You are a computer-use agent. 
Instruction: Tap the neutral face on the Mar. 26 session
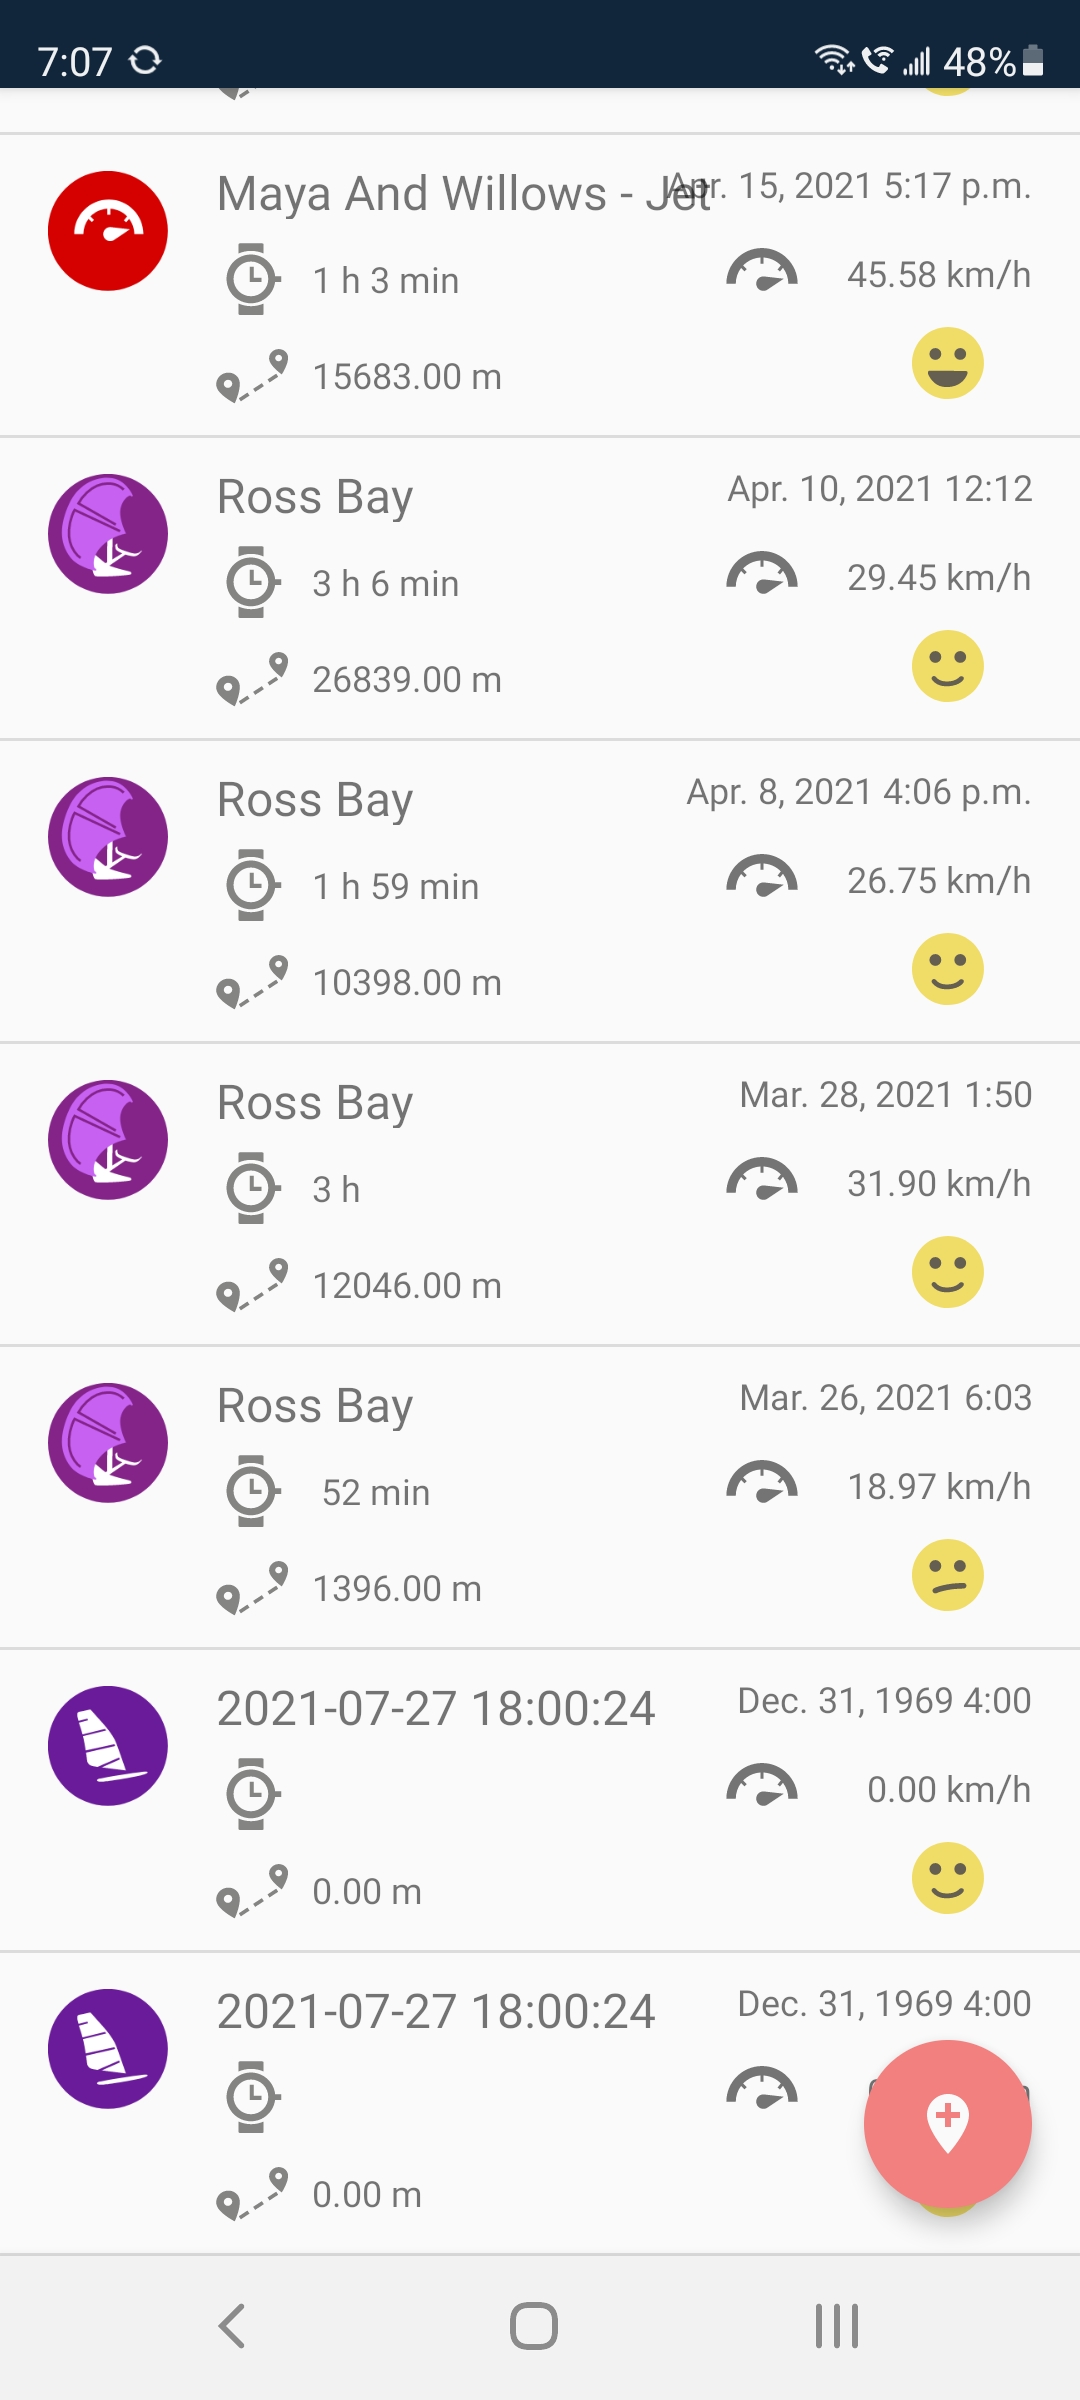pyautogui.click(x=947, y=1575)
